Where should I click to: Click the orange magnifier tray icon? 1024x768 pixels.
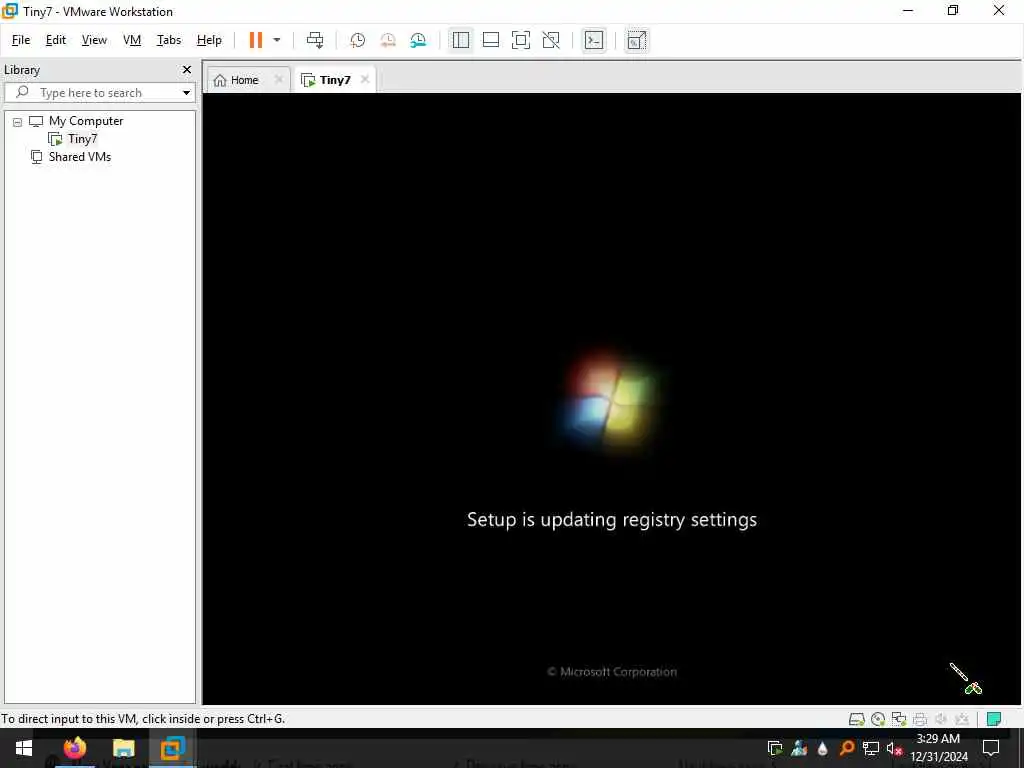pos(846,748)
